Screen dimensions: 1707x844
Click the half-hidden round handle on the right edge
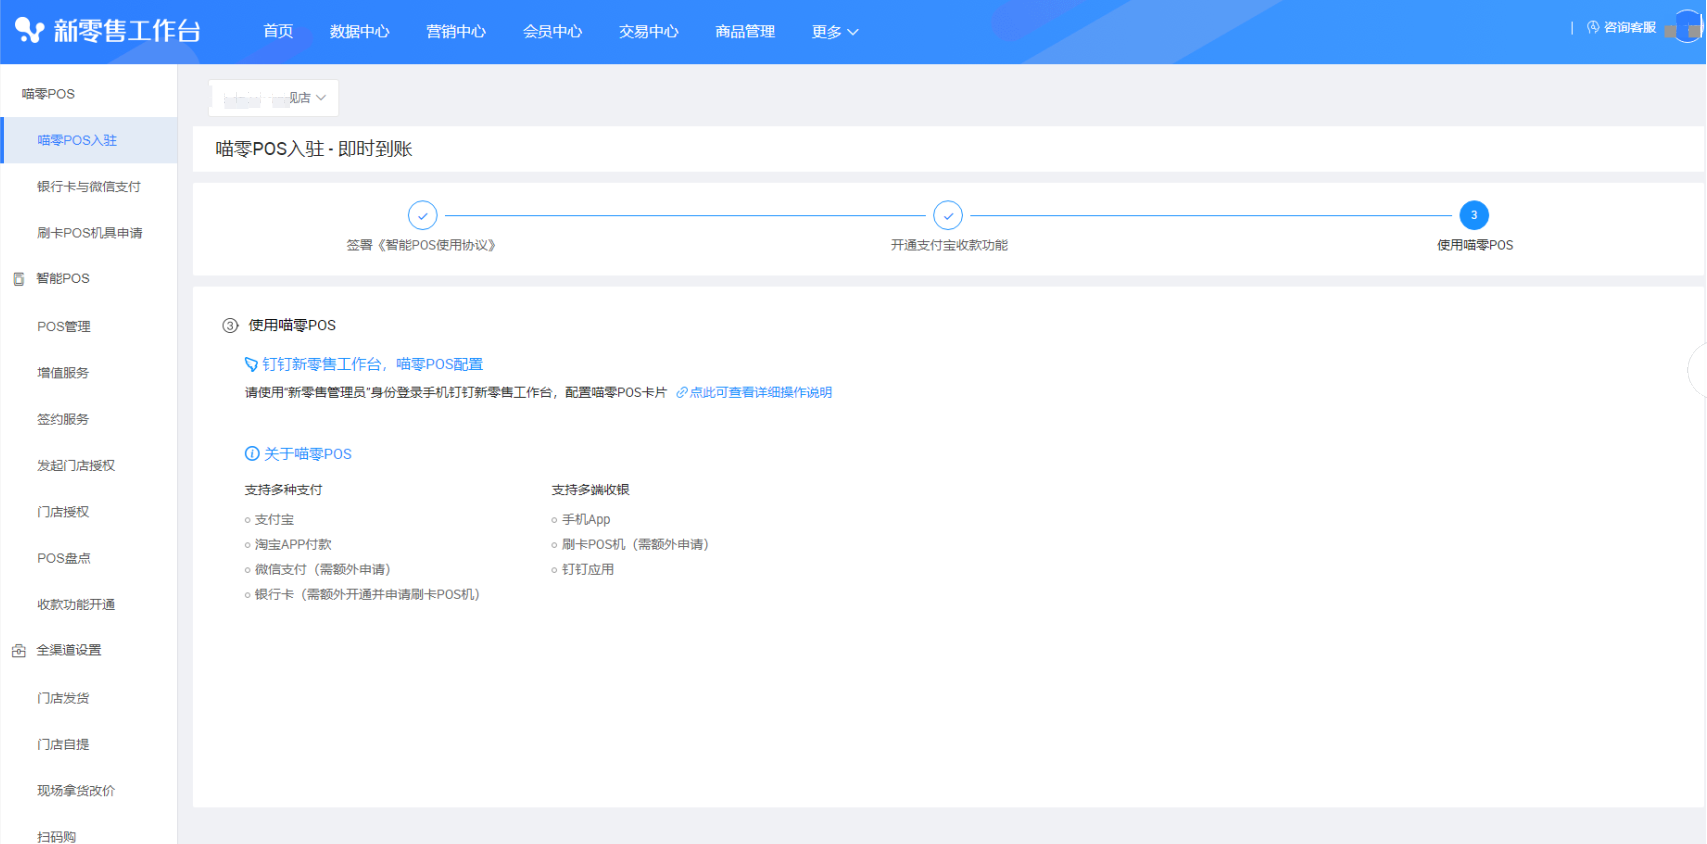[1697, 370]
